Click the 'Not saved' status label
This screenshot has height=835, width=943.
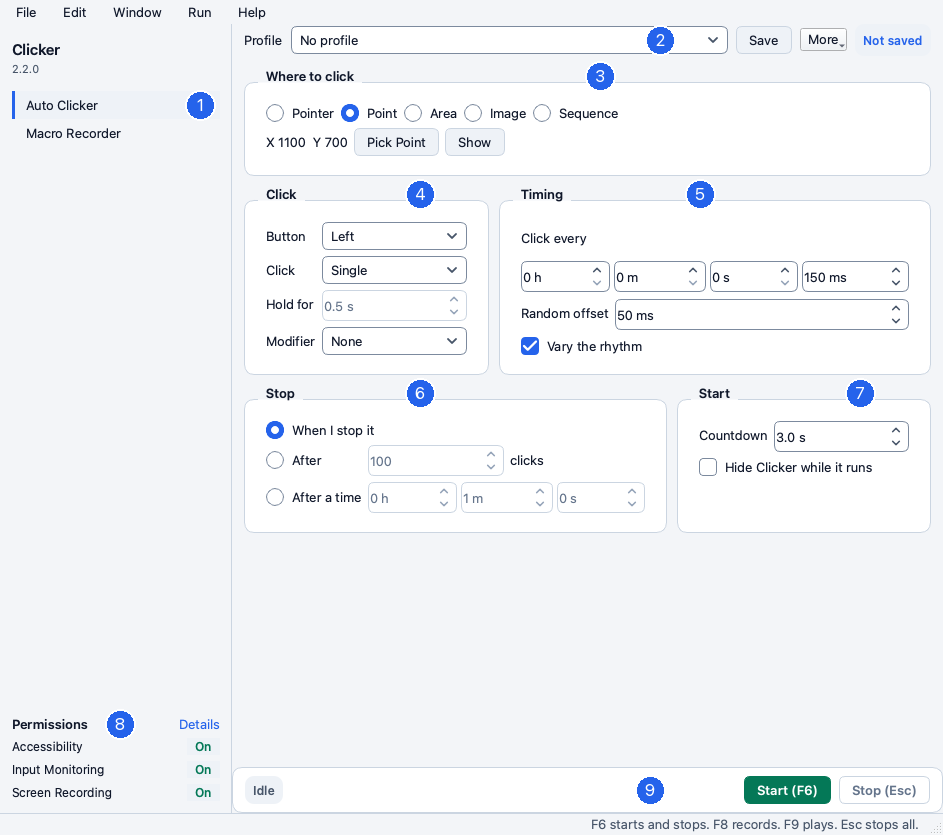pos(892,40)
